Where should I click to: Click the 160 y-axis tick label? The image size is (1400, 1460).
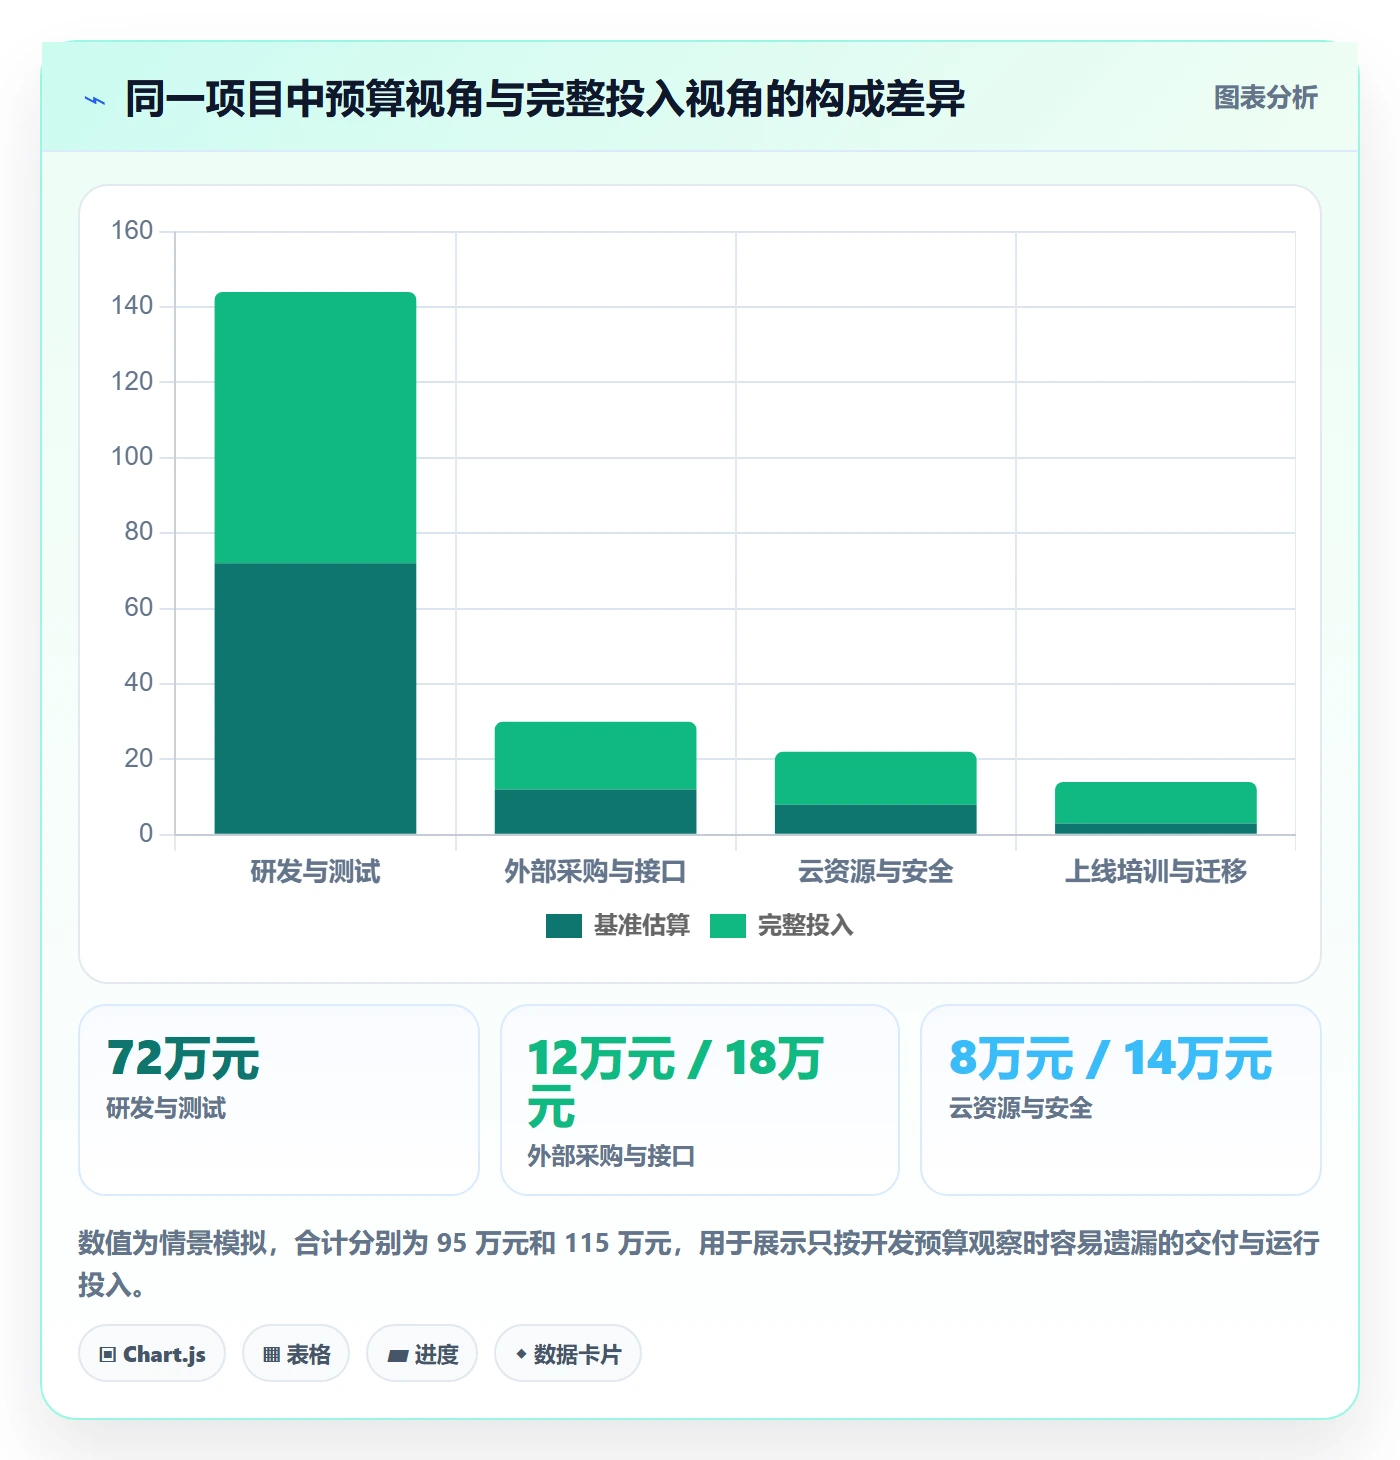pos(132,231)
